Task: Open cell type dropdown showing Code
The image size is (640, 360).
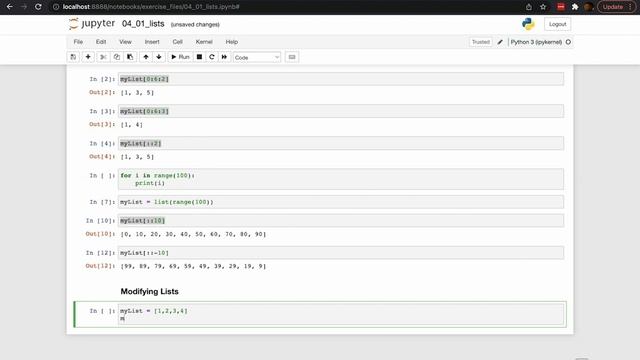Action: coord(257,58)
